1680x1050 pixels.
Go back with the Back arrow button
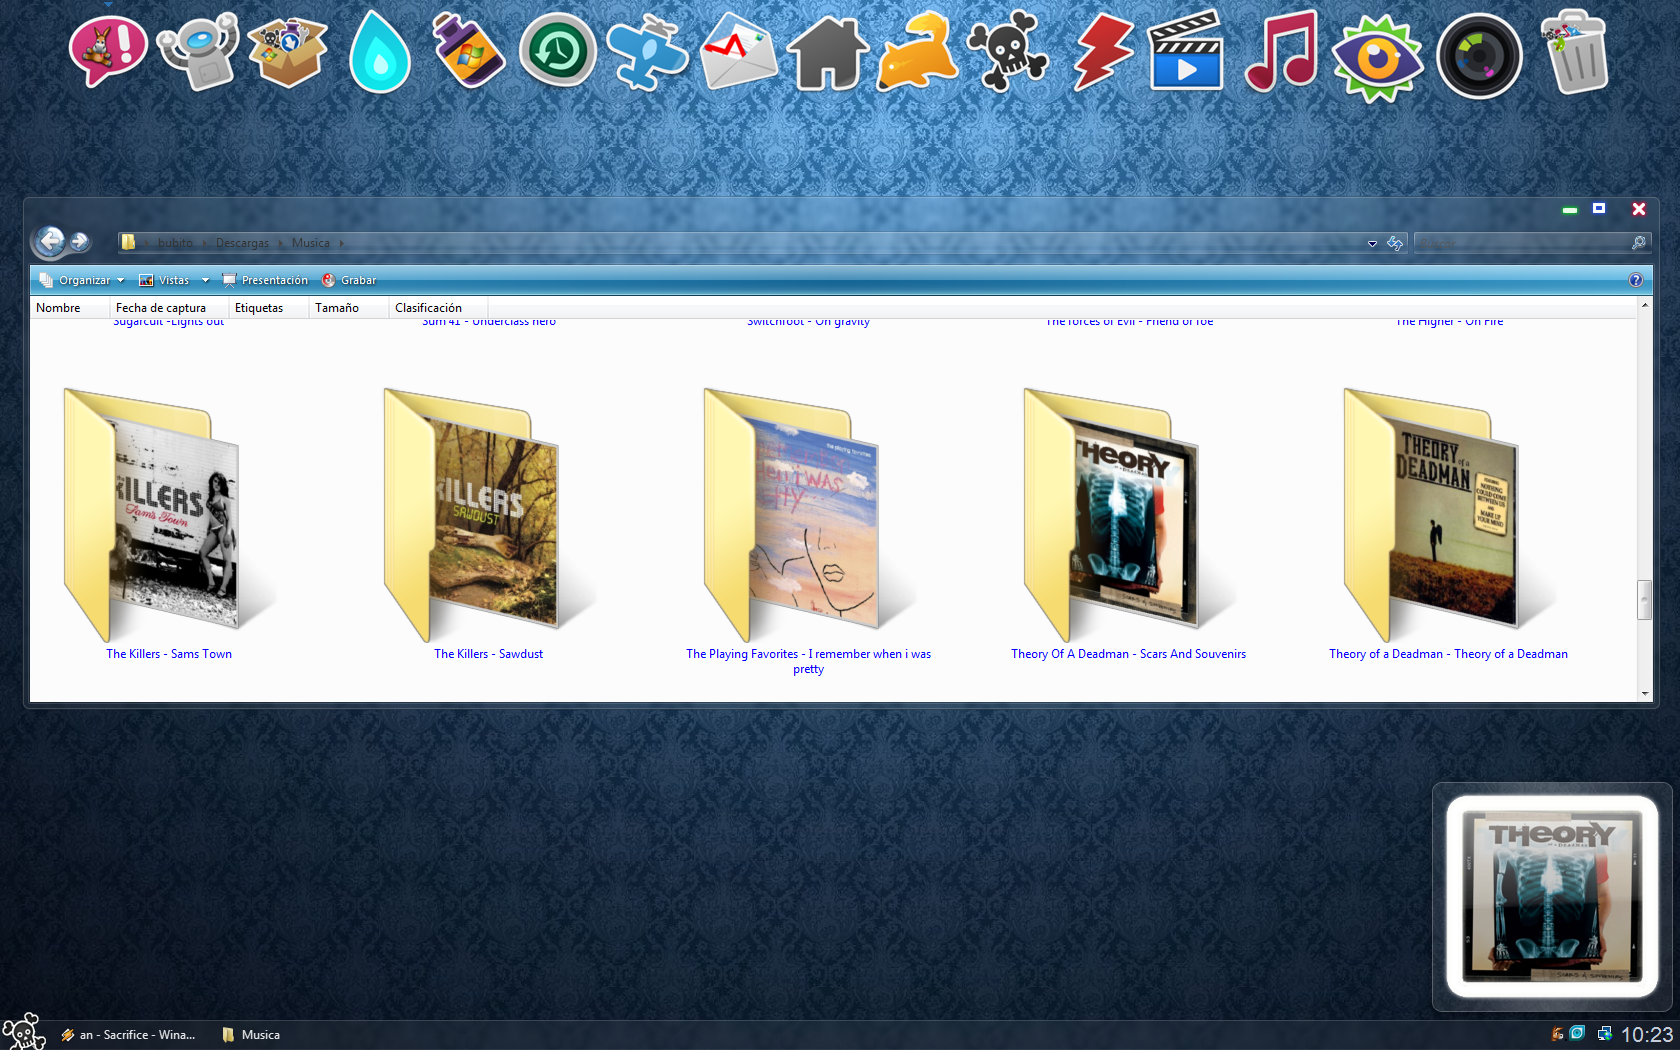[x=50, y=241]
